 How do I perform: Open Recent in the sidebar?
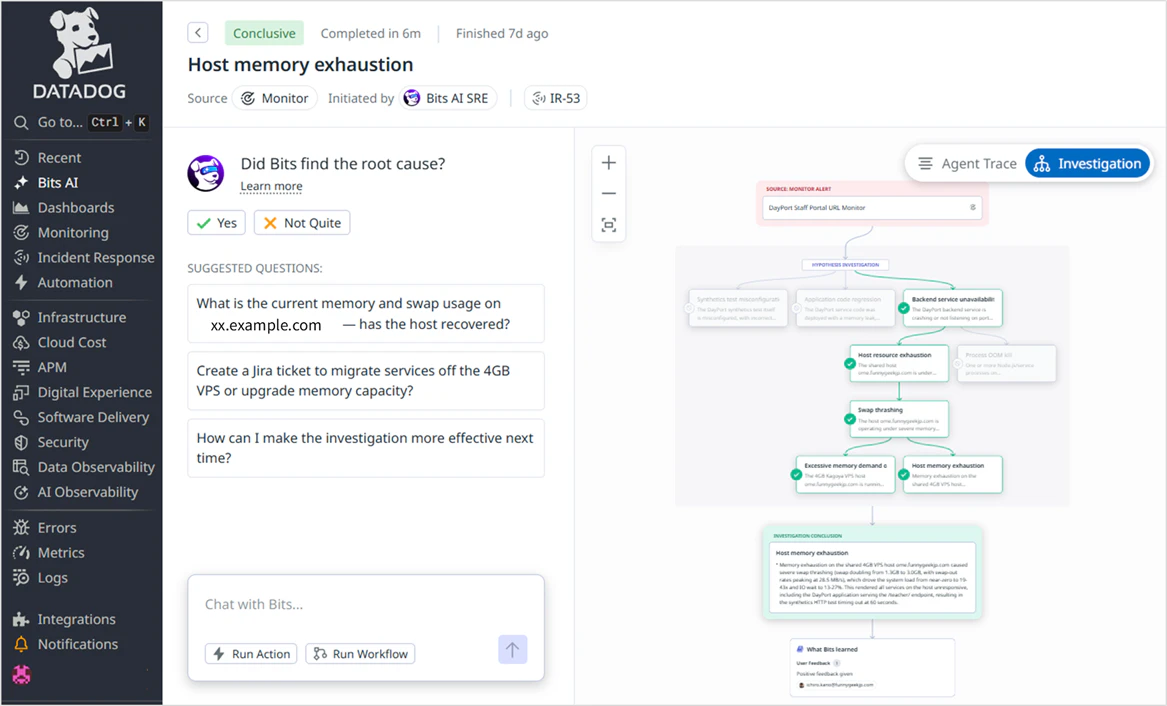pyautogui.click(x=59, y=158)
